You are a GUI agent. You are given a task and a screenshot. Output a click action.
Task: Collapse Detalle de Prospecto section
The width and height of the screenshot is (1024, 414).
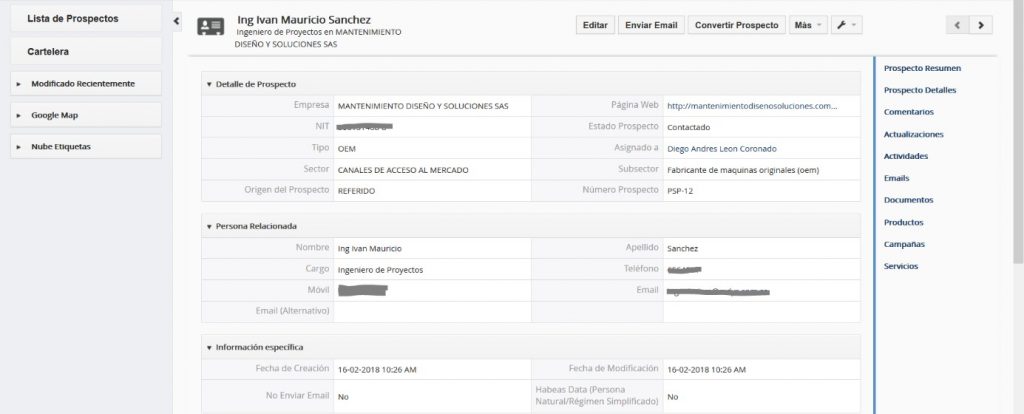point(209,84)
